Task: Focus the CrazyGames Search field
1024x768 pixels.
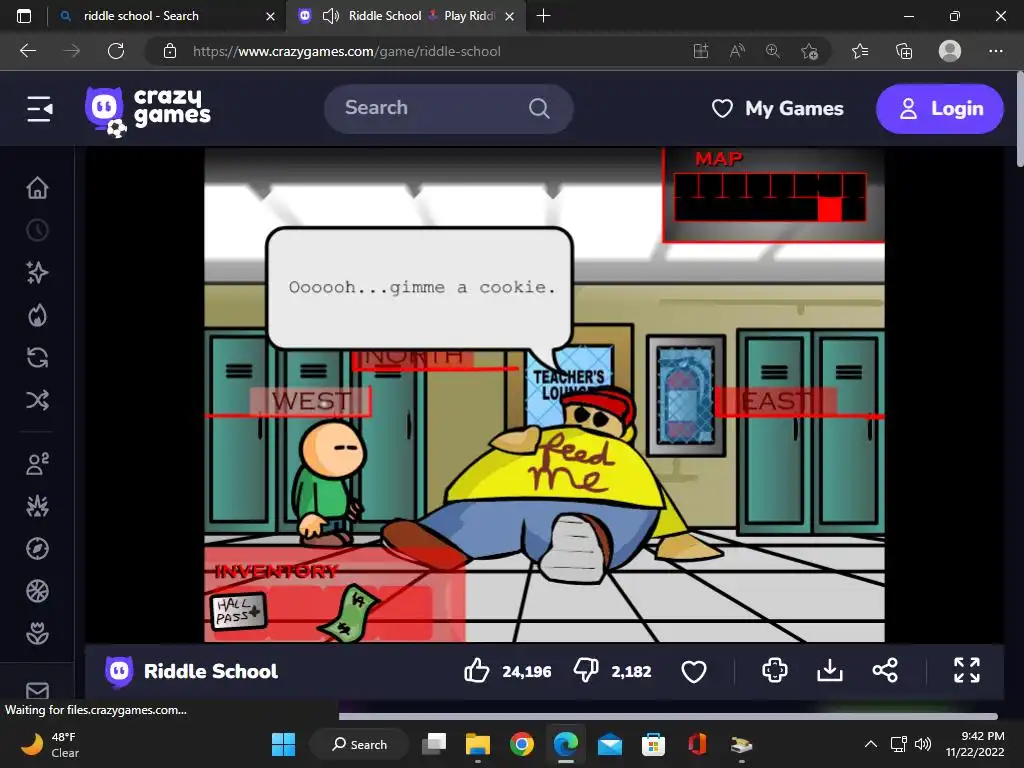Action: (449, 108)
